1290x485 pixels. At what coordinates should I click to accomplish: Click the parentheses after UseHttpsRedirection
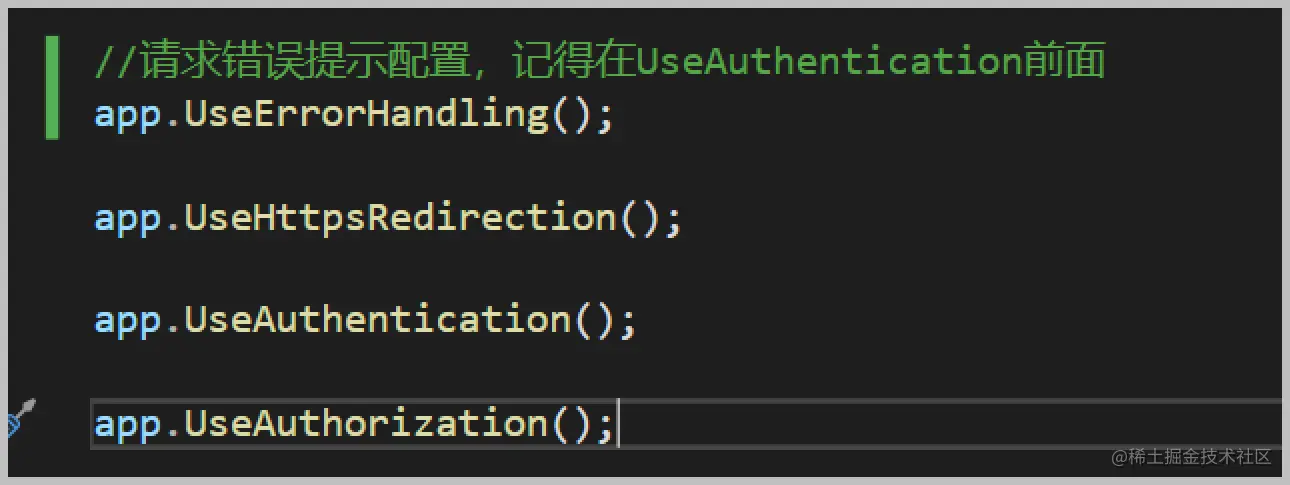point(640,218)
